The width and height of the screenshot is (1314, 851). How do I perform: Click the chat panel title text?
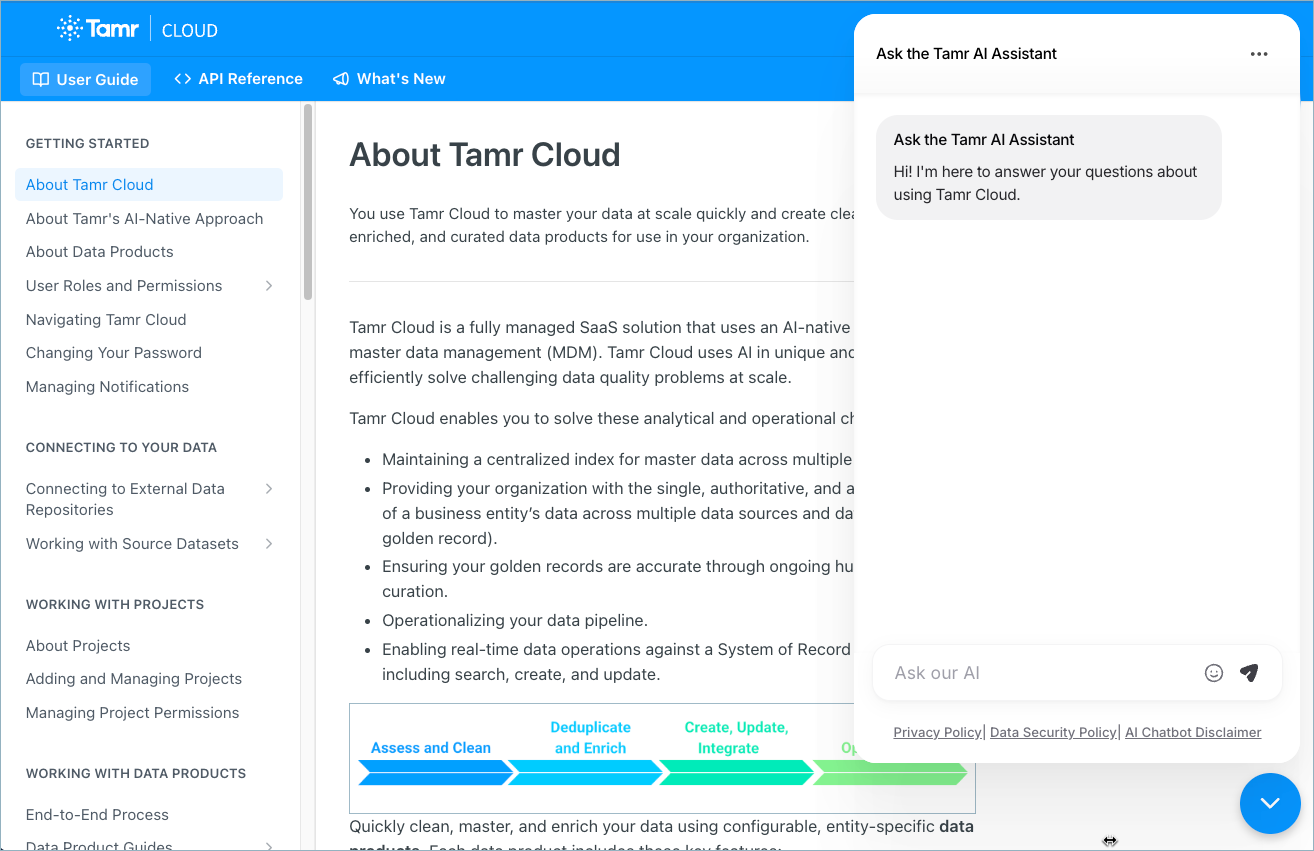pos(966,54)
